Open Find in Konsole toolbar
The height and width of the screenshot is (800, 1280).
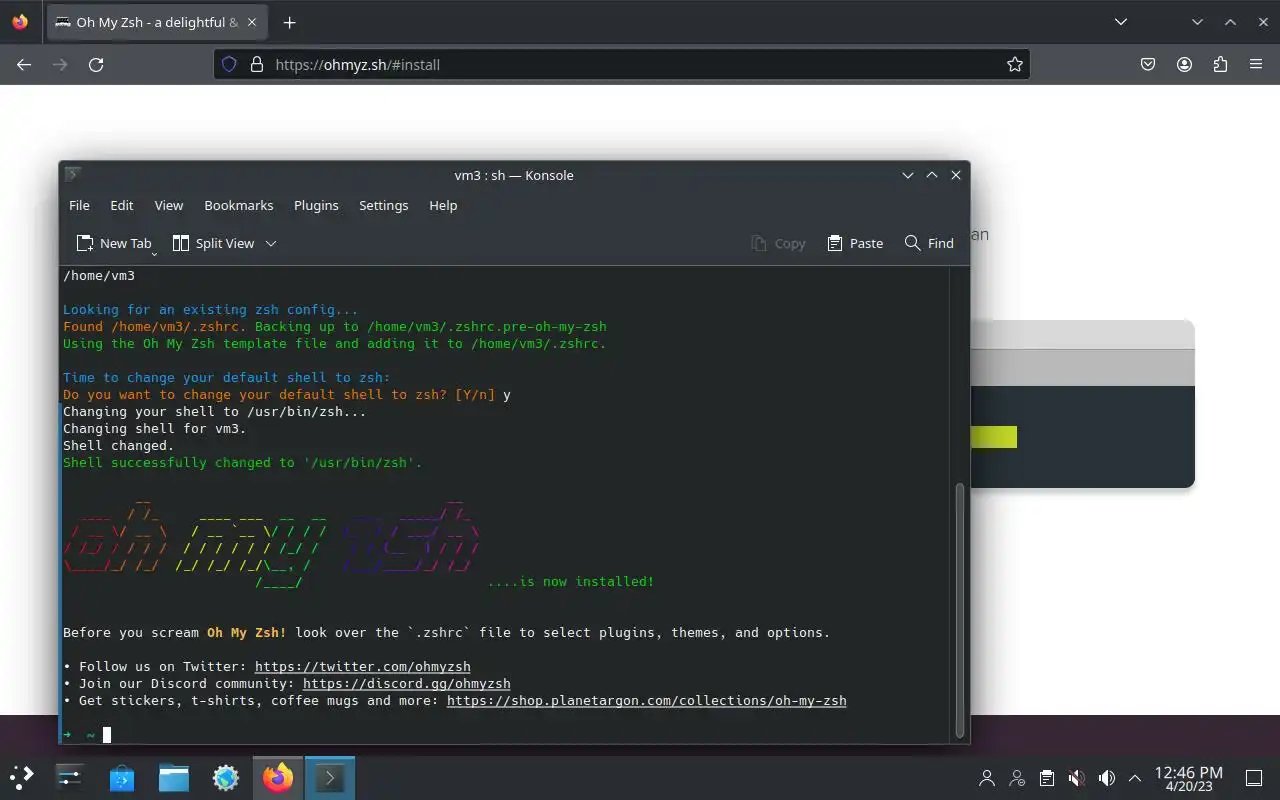[929, 243]
